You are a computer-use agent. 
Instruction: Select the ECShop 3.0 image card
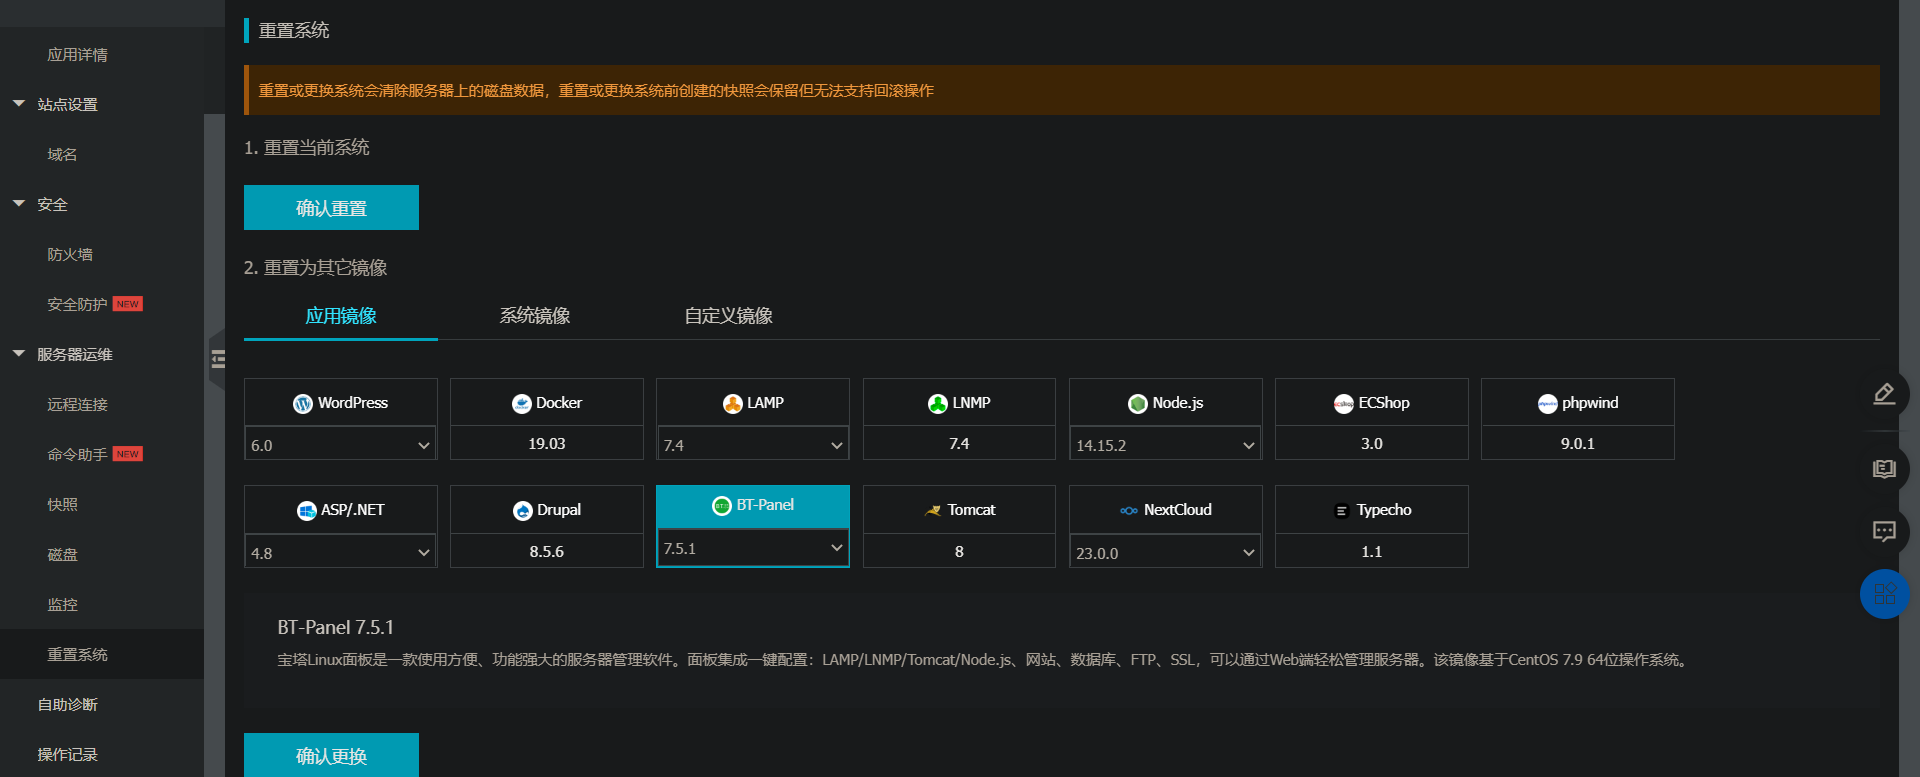1372,419
